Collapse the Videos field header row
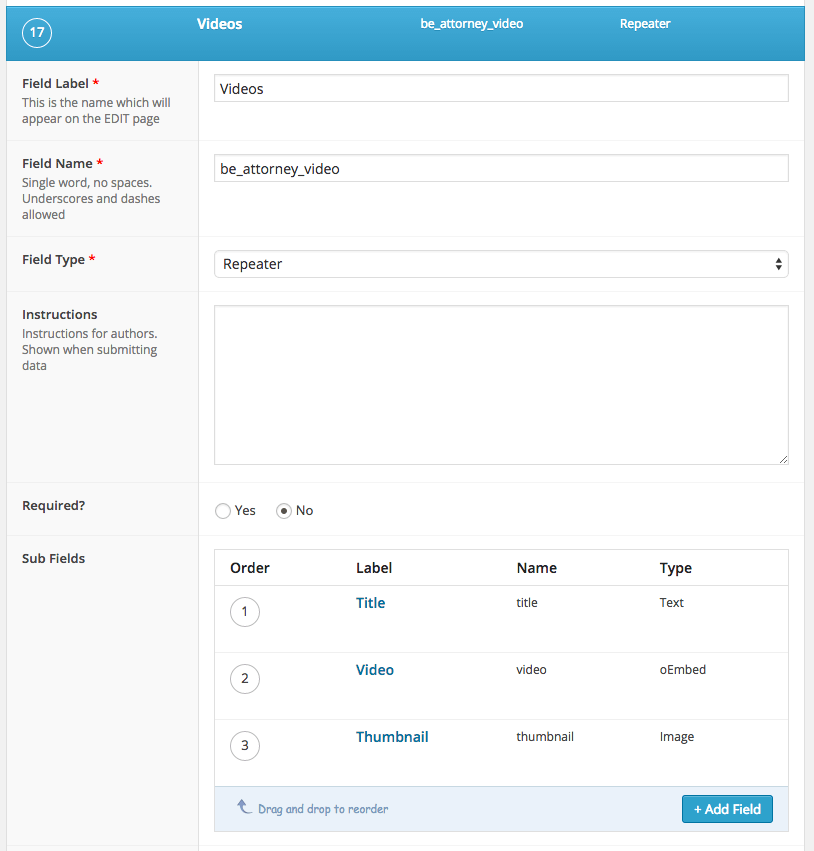Viewport: 814px width, 851px height. pos(405,33)
